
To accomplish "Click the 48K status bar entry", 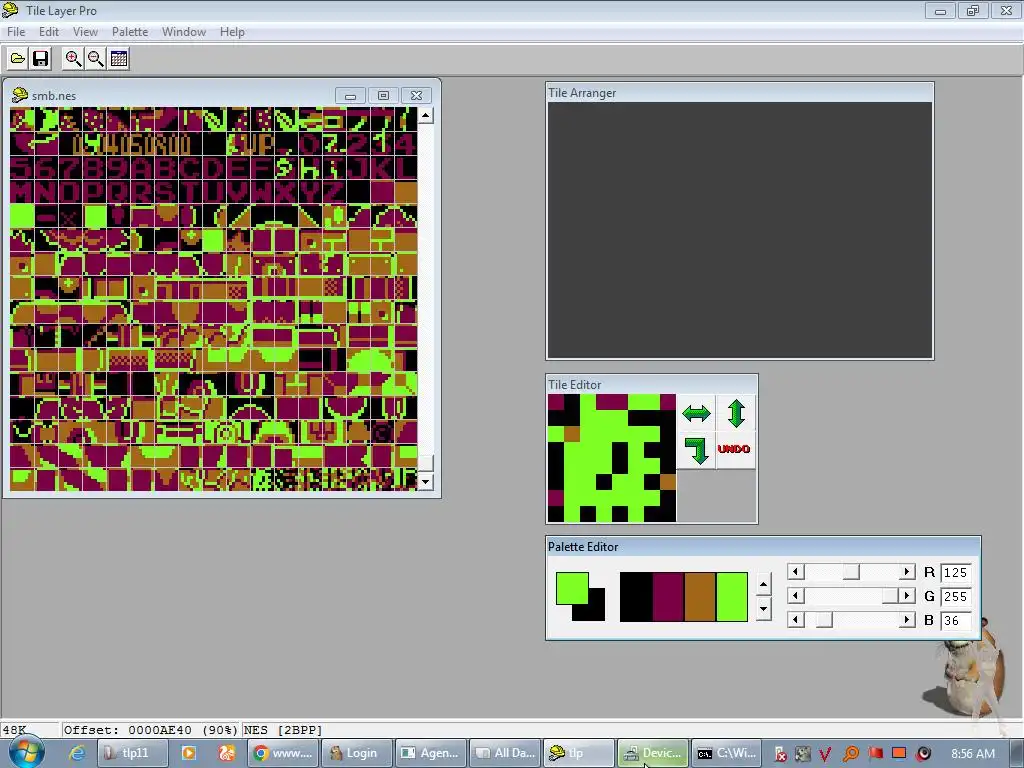I will tap(14, 730).
